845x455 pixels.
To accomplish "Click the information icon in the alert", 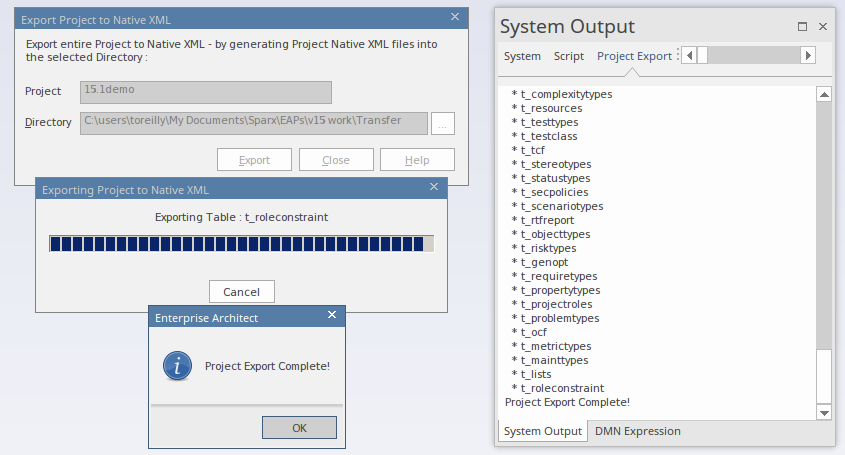I will click(x=177, y=366).
